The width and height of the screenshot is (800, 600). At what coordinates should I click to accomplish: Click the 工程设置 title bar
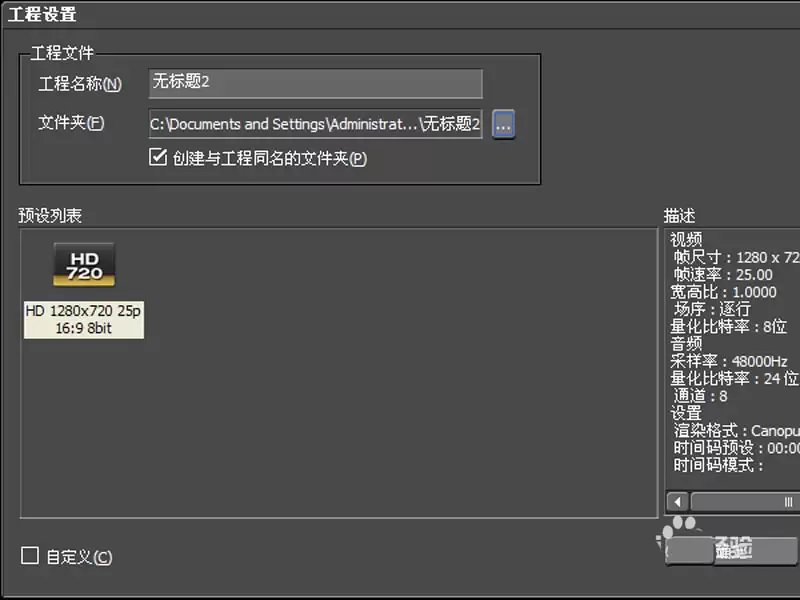tap(400, 14)
